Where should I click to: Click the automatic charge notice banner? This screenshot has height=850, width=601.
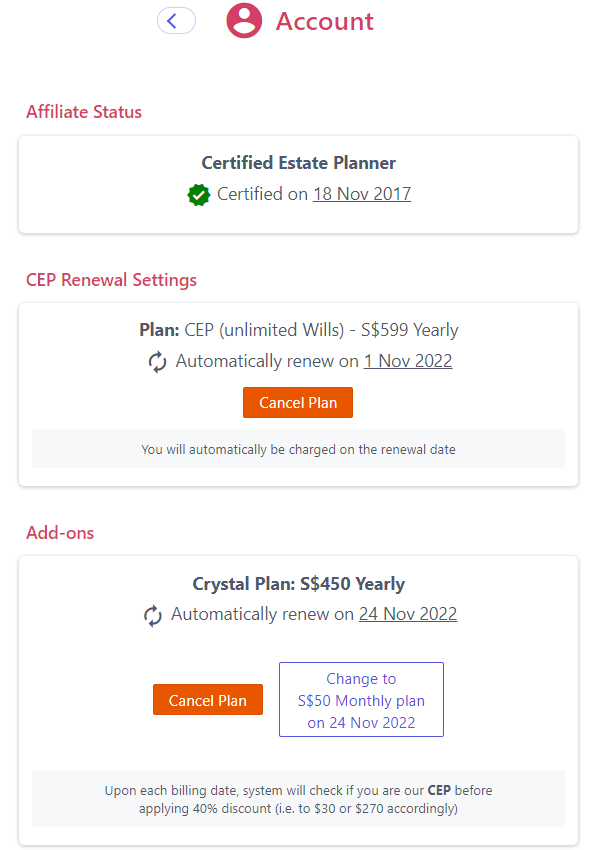coord(299,448)
